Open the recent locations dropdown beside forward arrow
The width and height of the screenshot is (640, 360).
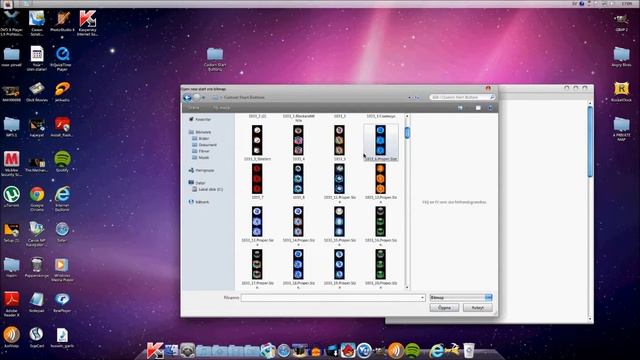point(204,98)
